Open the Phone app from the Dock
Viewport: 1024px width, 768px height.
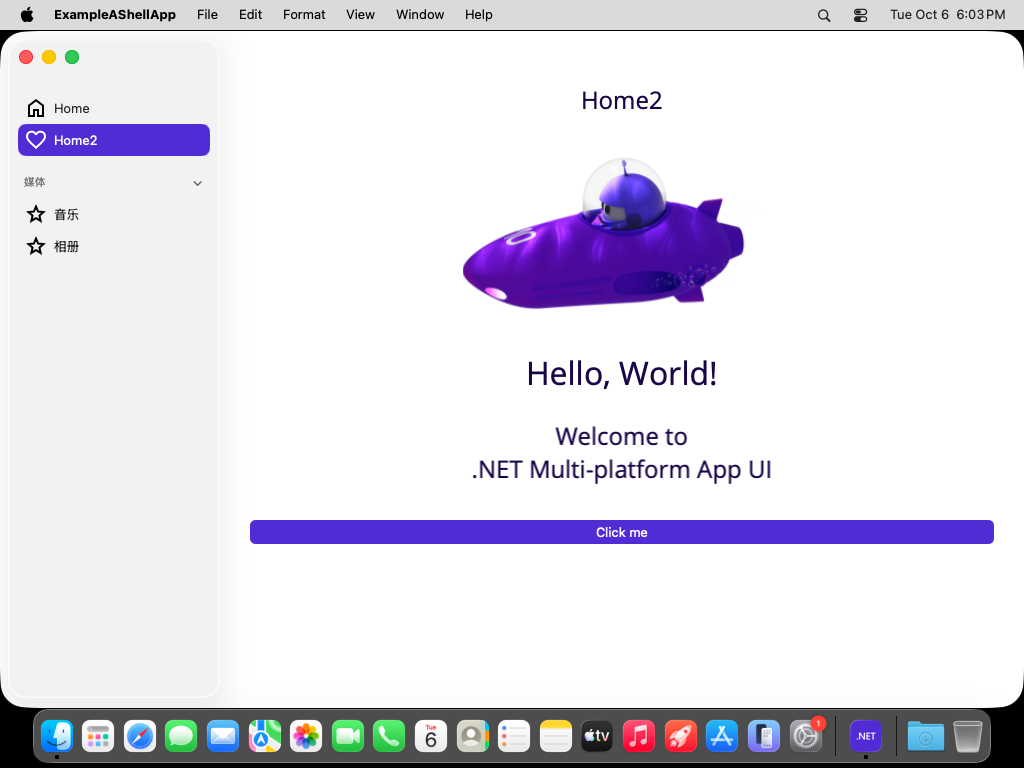(x=389, y=736)
